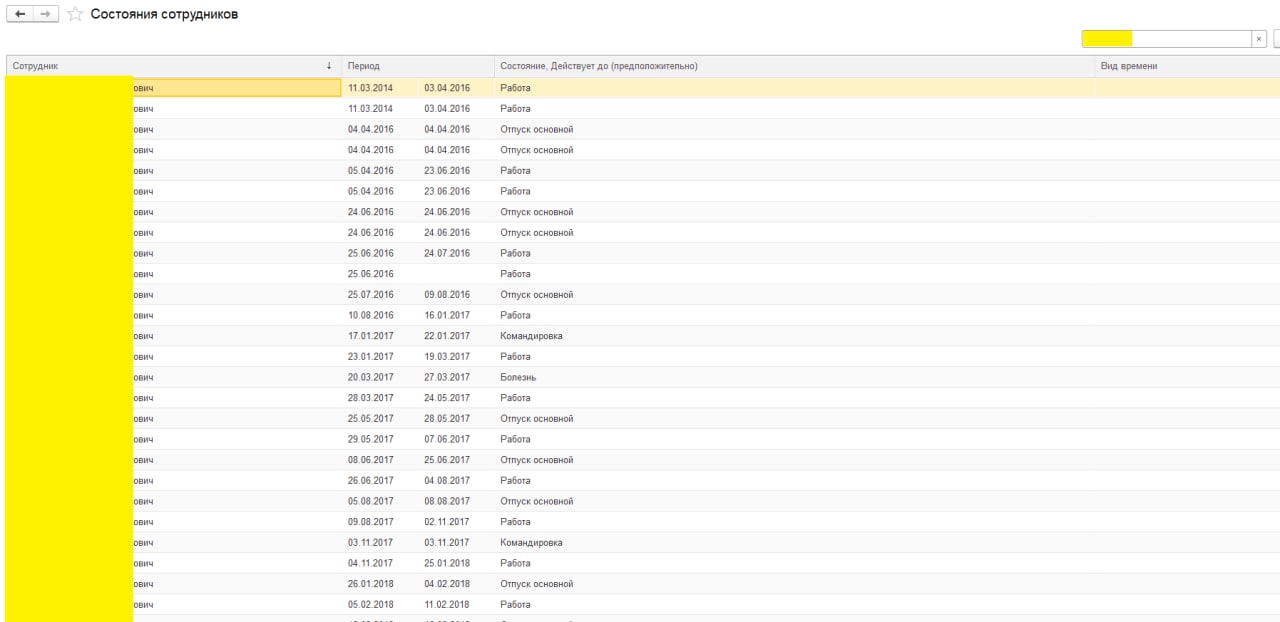Select the Командировка row starting 03.11.2017

[x=531, y=543]
